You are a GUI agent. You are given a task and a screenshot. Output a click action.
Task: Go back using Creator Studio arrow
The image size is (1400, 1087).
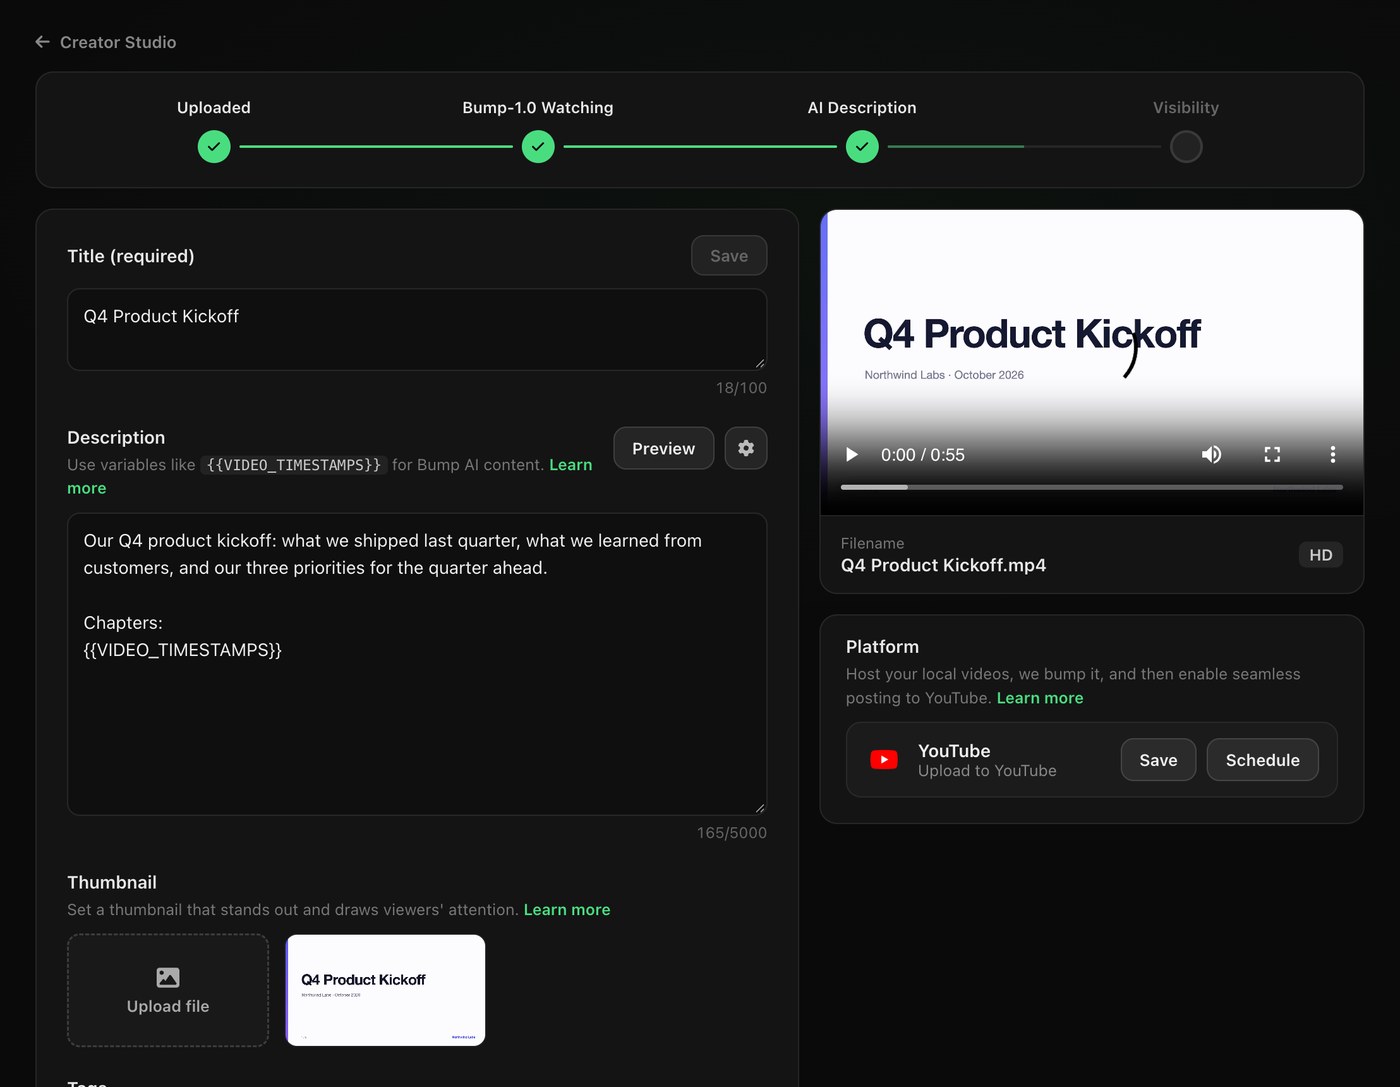point(42,42)
